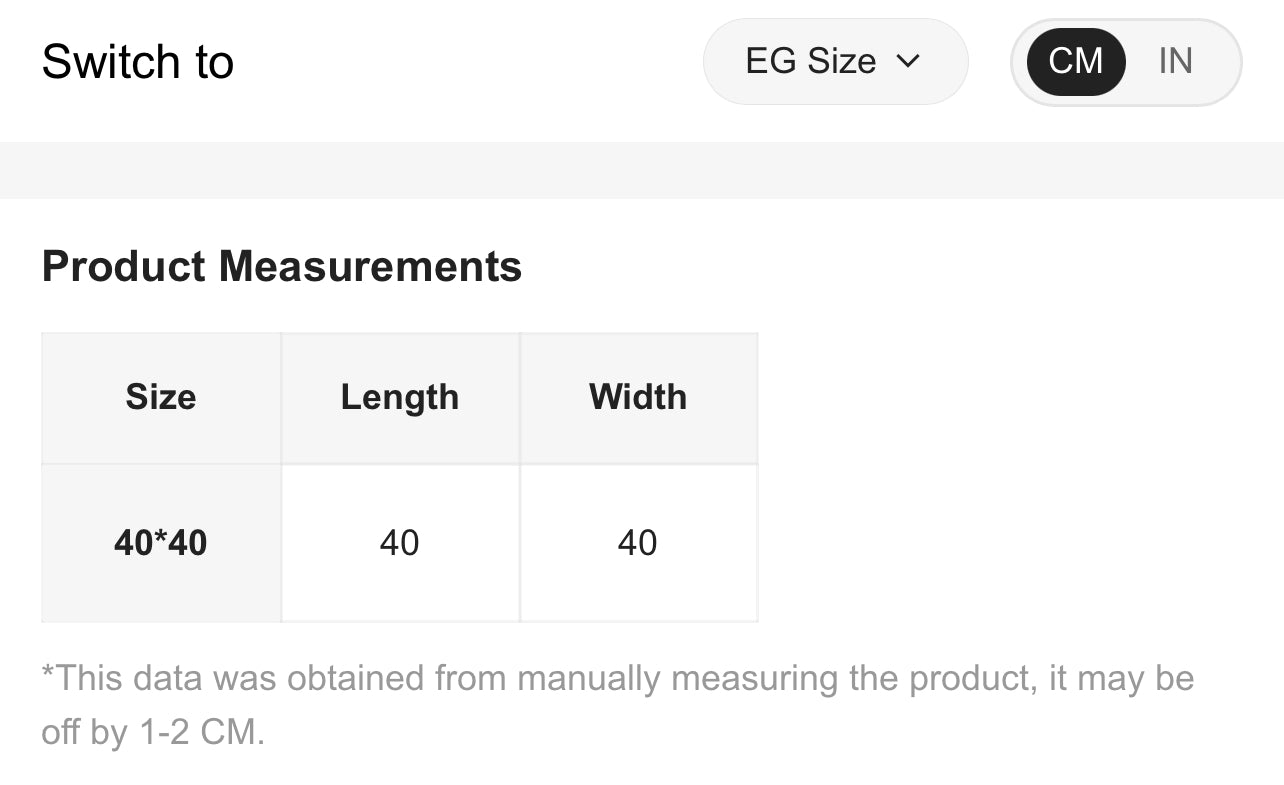Click the Product Measurements heading
Screen dimensions: 1284x785
[x=281, y=267]
